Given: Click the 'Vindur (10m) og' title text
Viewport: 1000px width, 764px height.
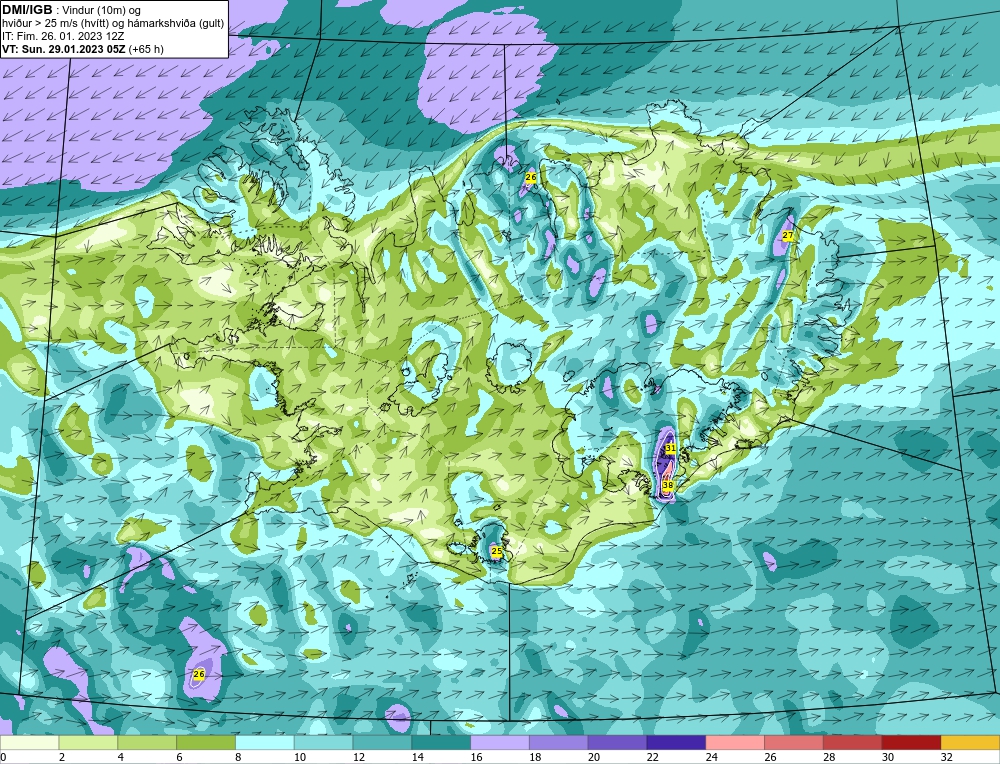Looking at the screenshot, I should click(102, 10).
